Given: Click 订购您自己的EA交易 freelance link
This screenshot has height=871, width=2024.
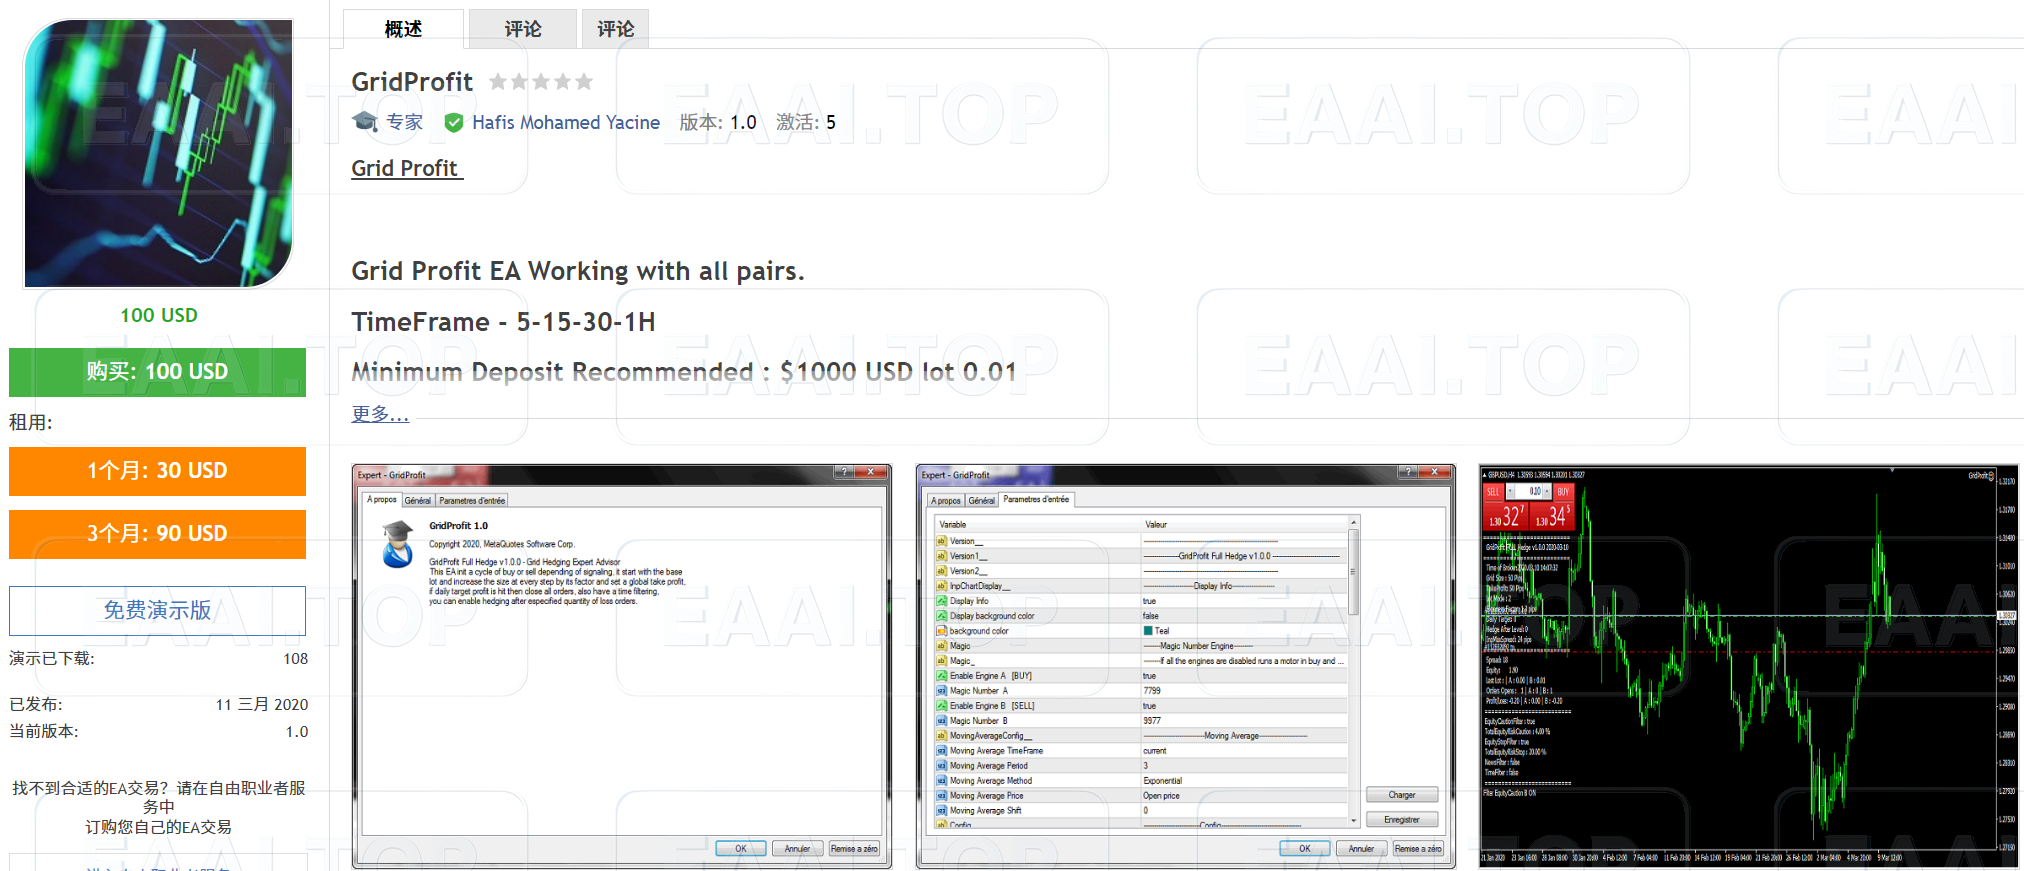Looking at the screenshot, I should 158,827.
